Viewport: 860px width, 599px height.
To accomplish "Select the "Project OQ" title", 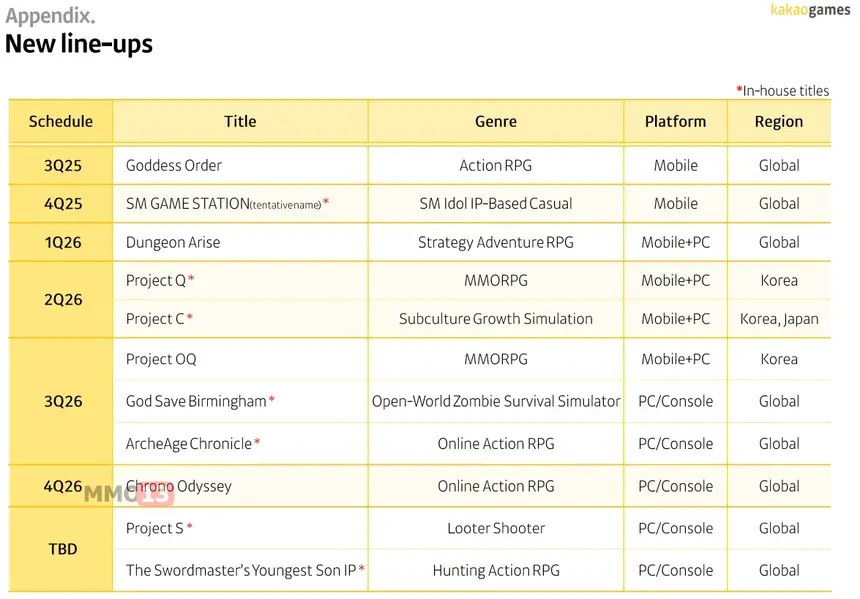I will click(161, 359).
